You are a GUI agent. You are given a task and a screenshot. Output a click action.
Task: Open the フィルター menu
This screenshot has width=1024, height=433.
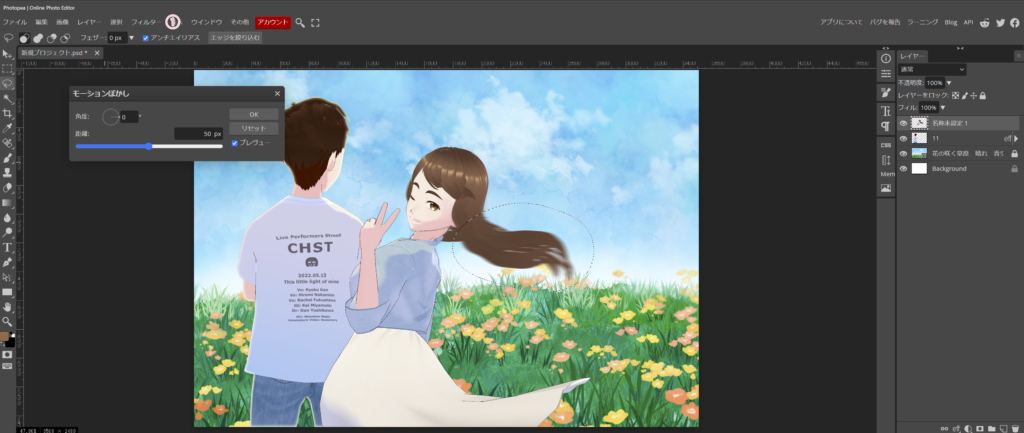coord(145,21)
